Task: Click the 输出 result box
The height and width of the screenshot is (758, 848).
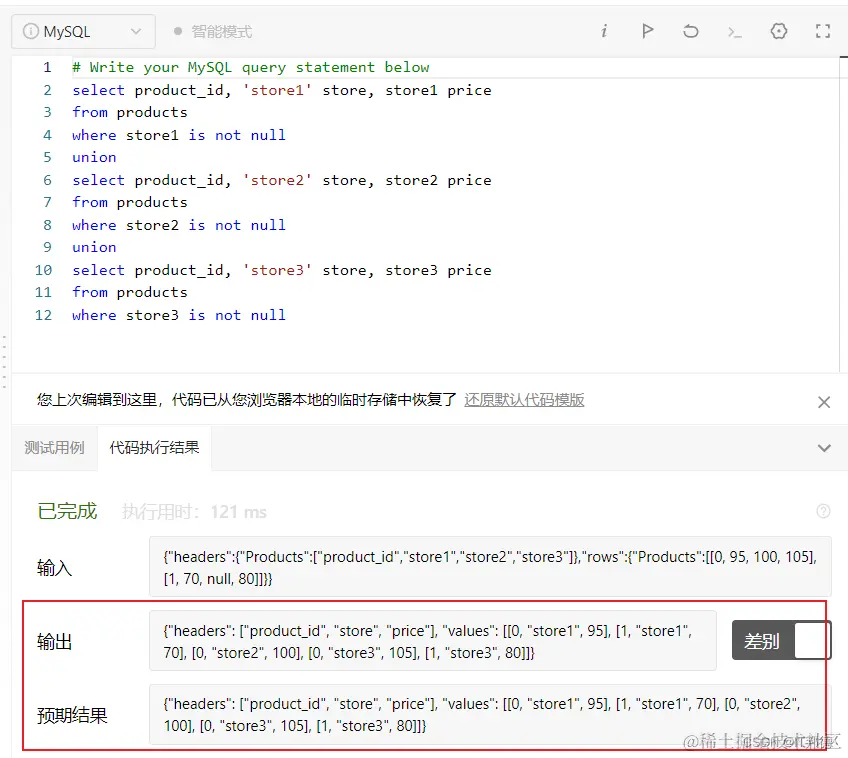Action: click(x=433, y=641)
